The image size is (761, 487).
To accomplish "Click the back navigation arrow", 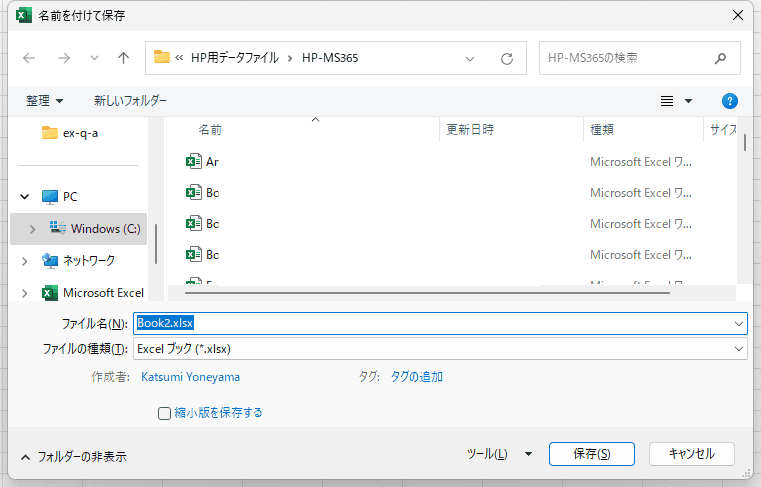I will pos(29,58).
